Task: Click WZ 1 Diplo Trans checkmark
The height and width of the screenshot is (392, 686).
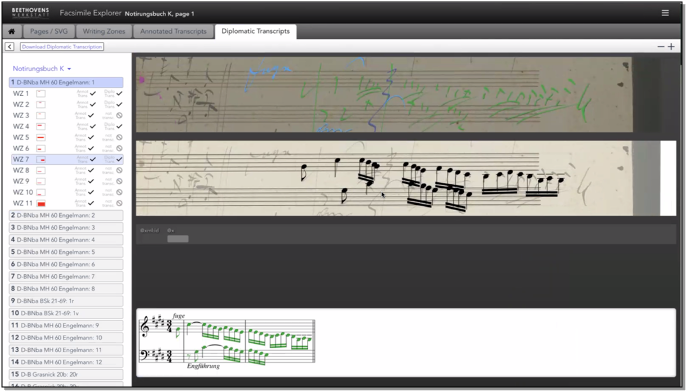Action: (x=119, y=93)
